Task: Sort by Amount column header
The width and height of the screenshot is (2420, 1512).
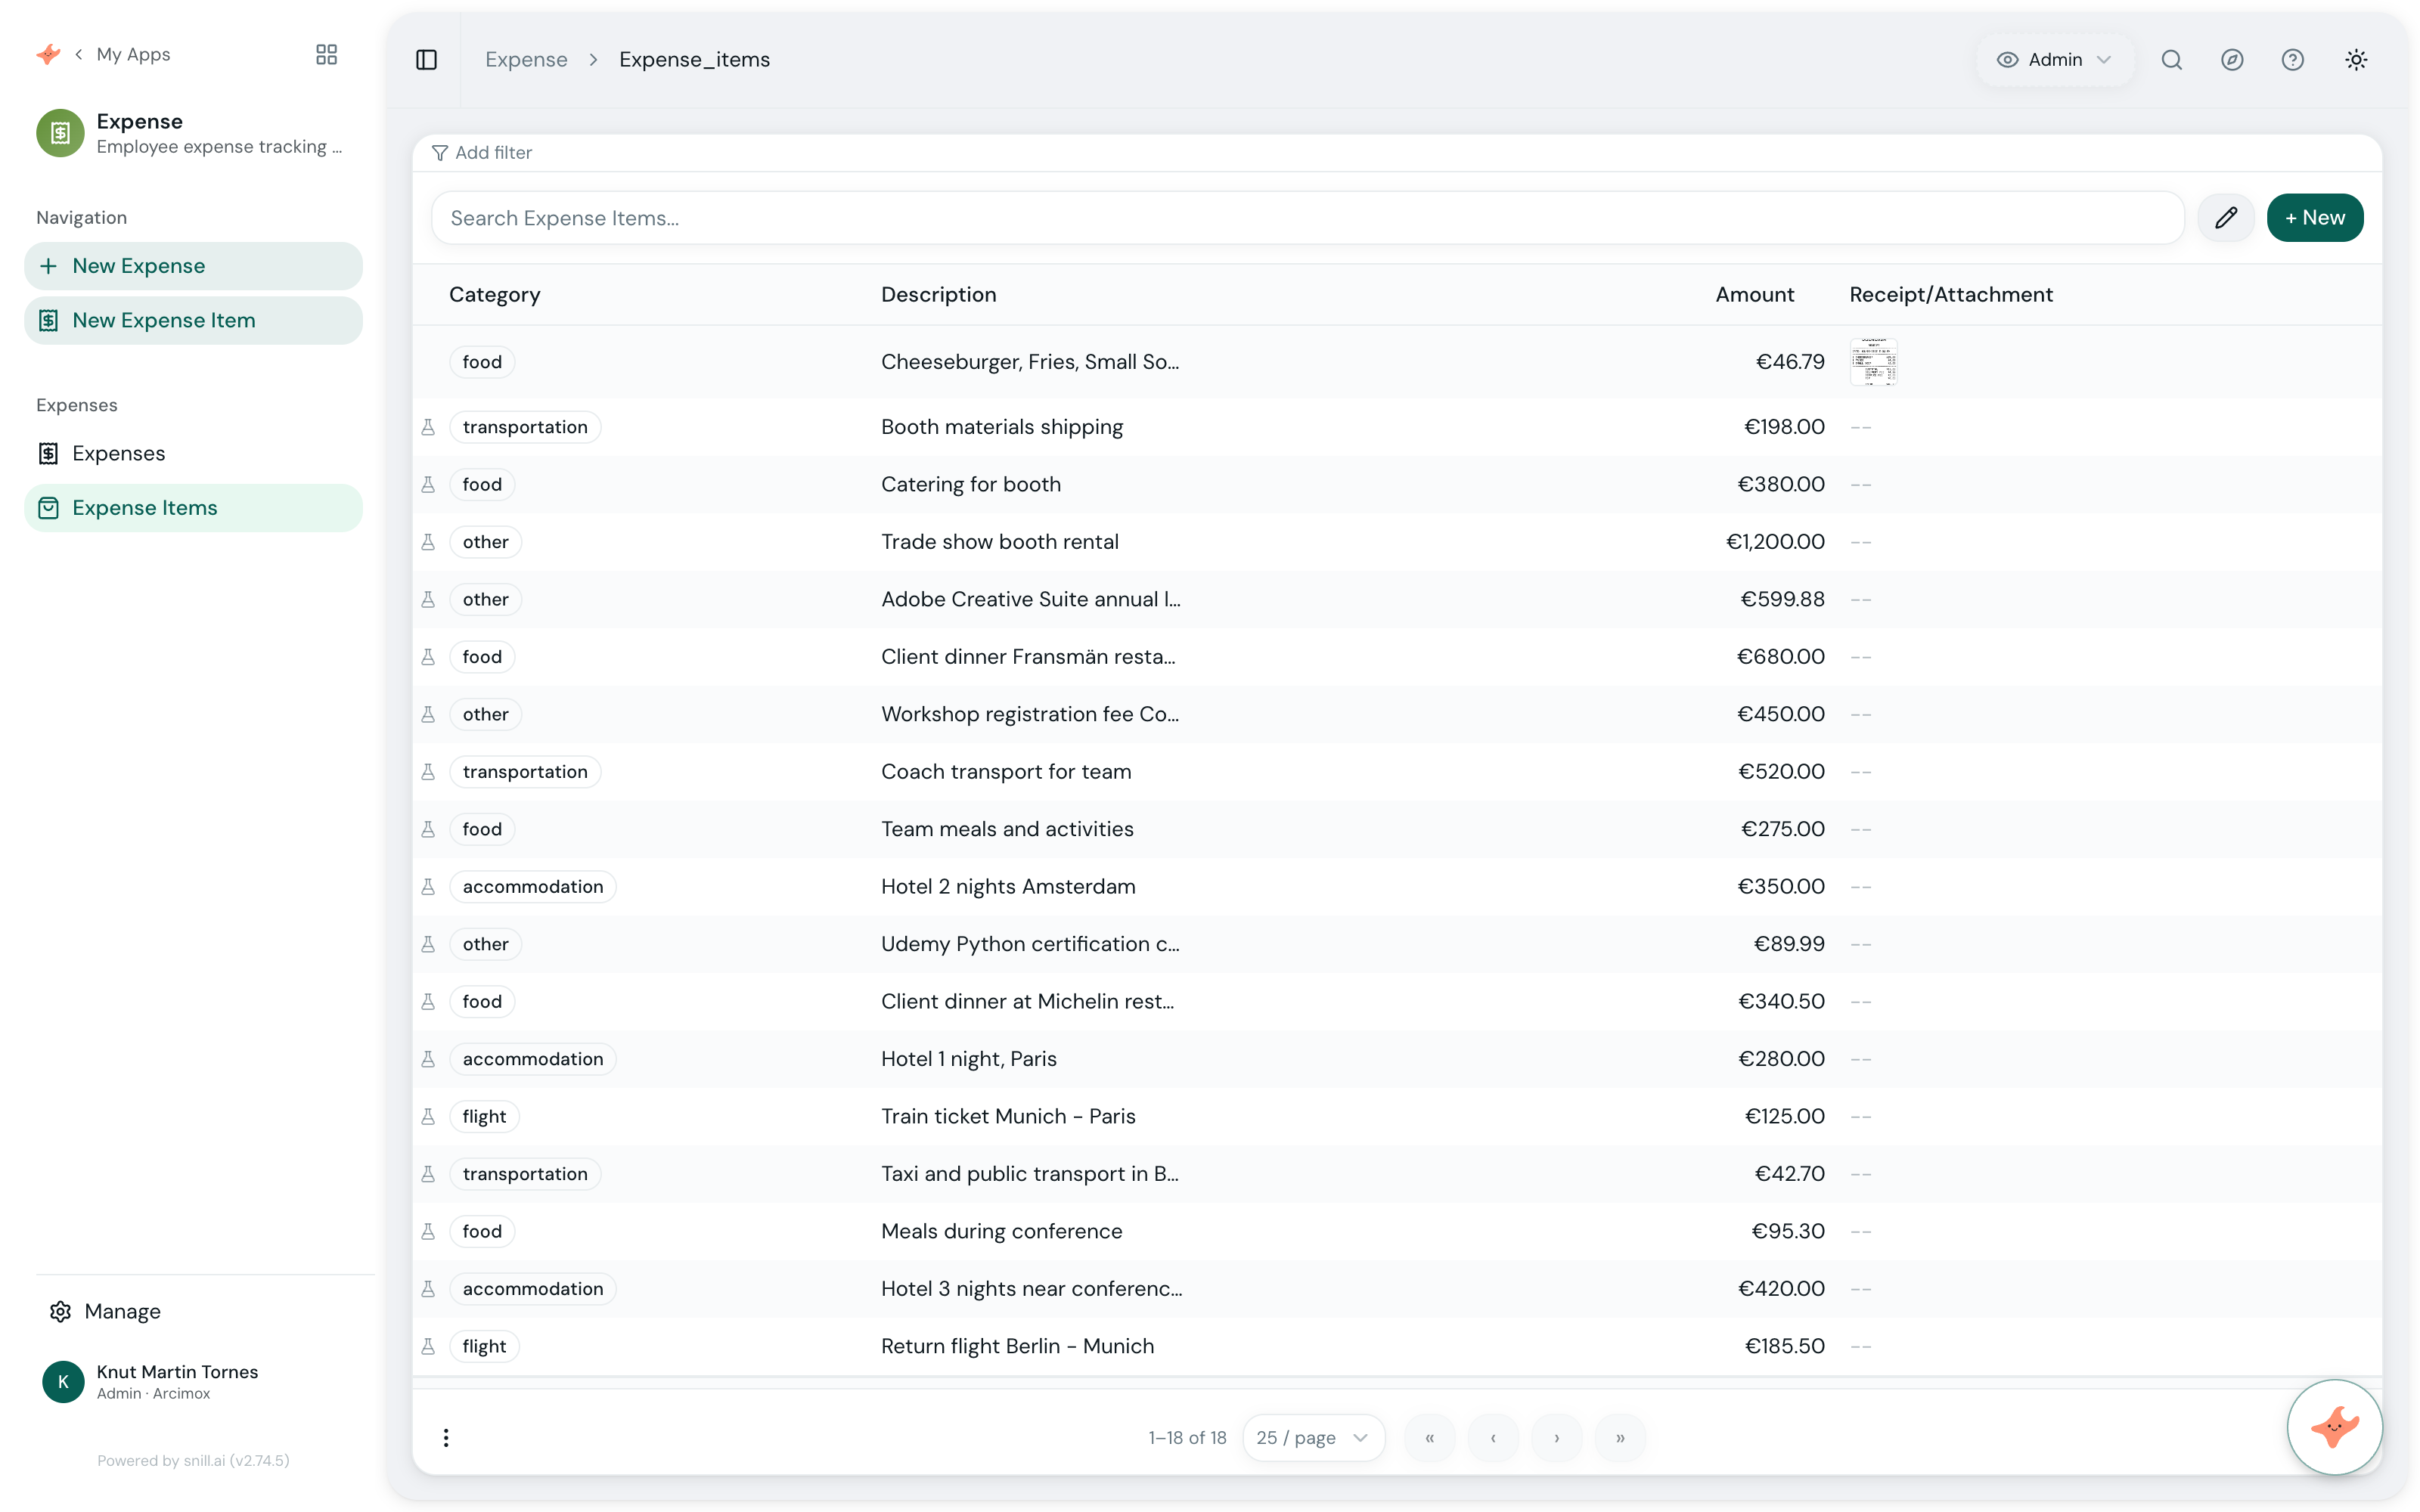Action: click(1755, 294)
